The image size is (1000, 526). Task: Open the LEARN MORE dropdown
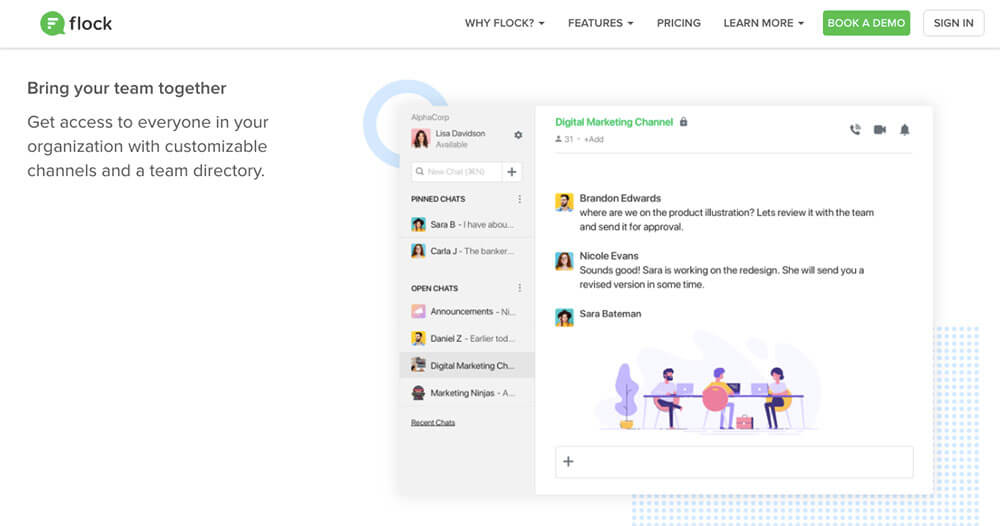(763, 23)
